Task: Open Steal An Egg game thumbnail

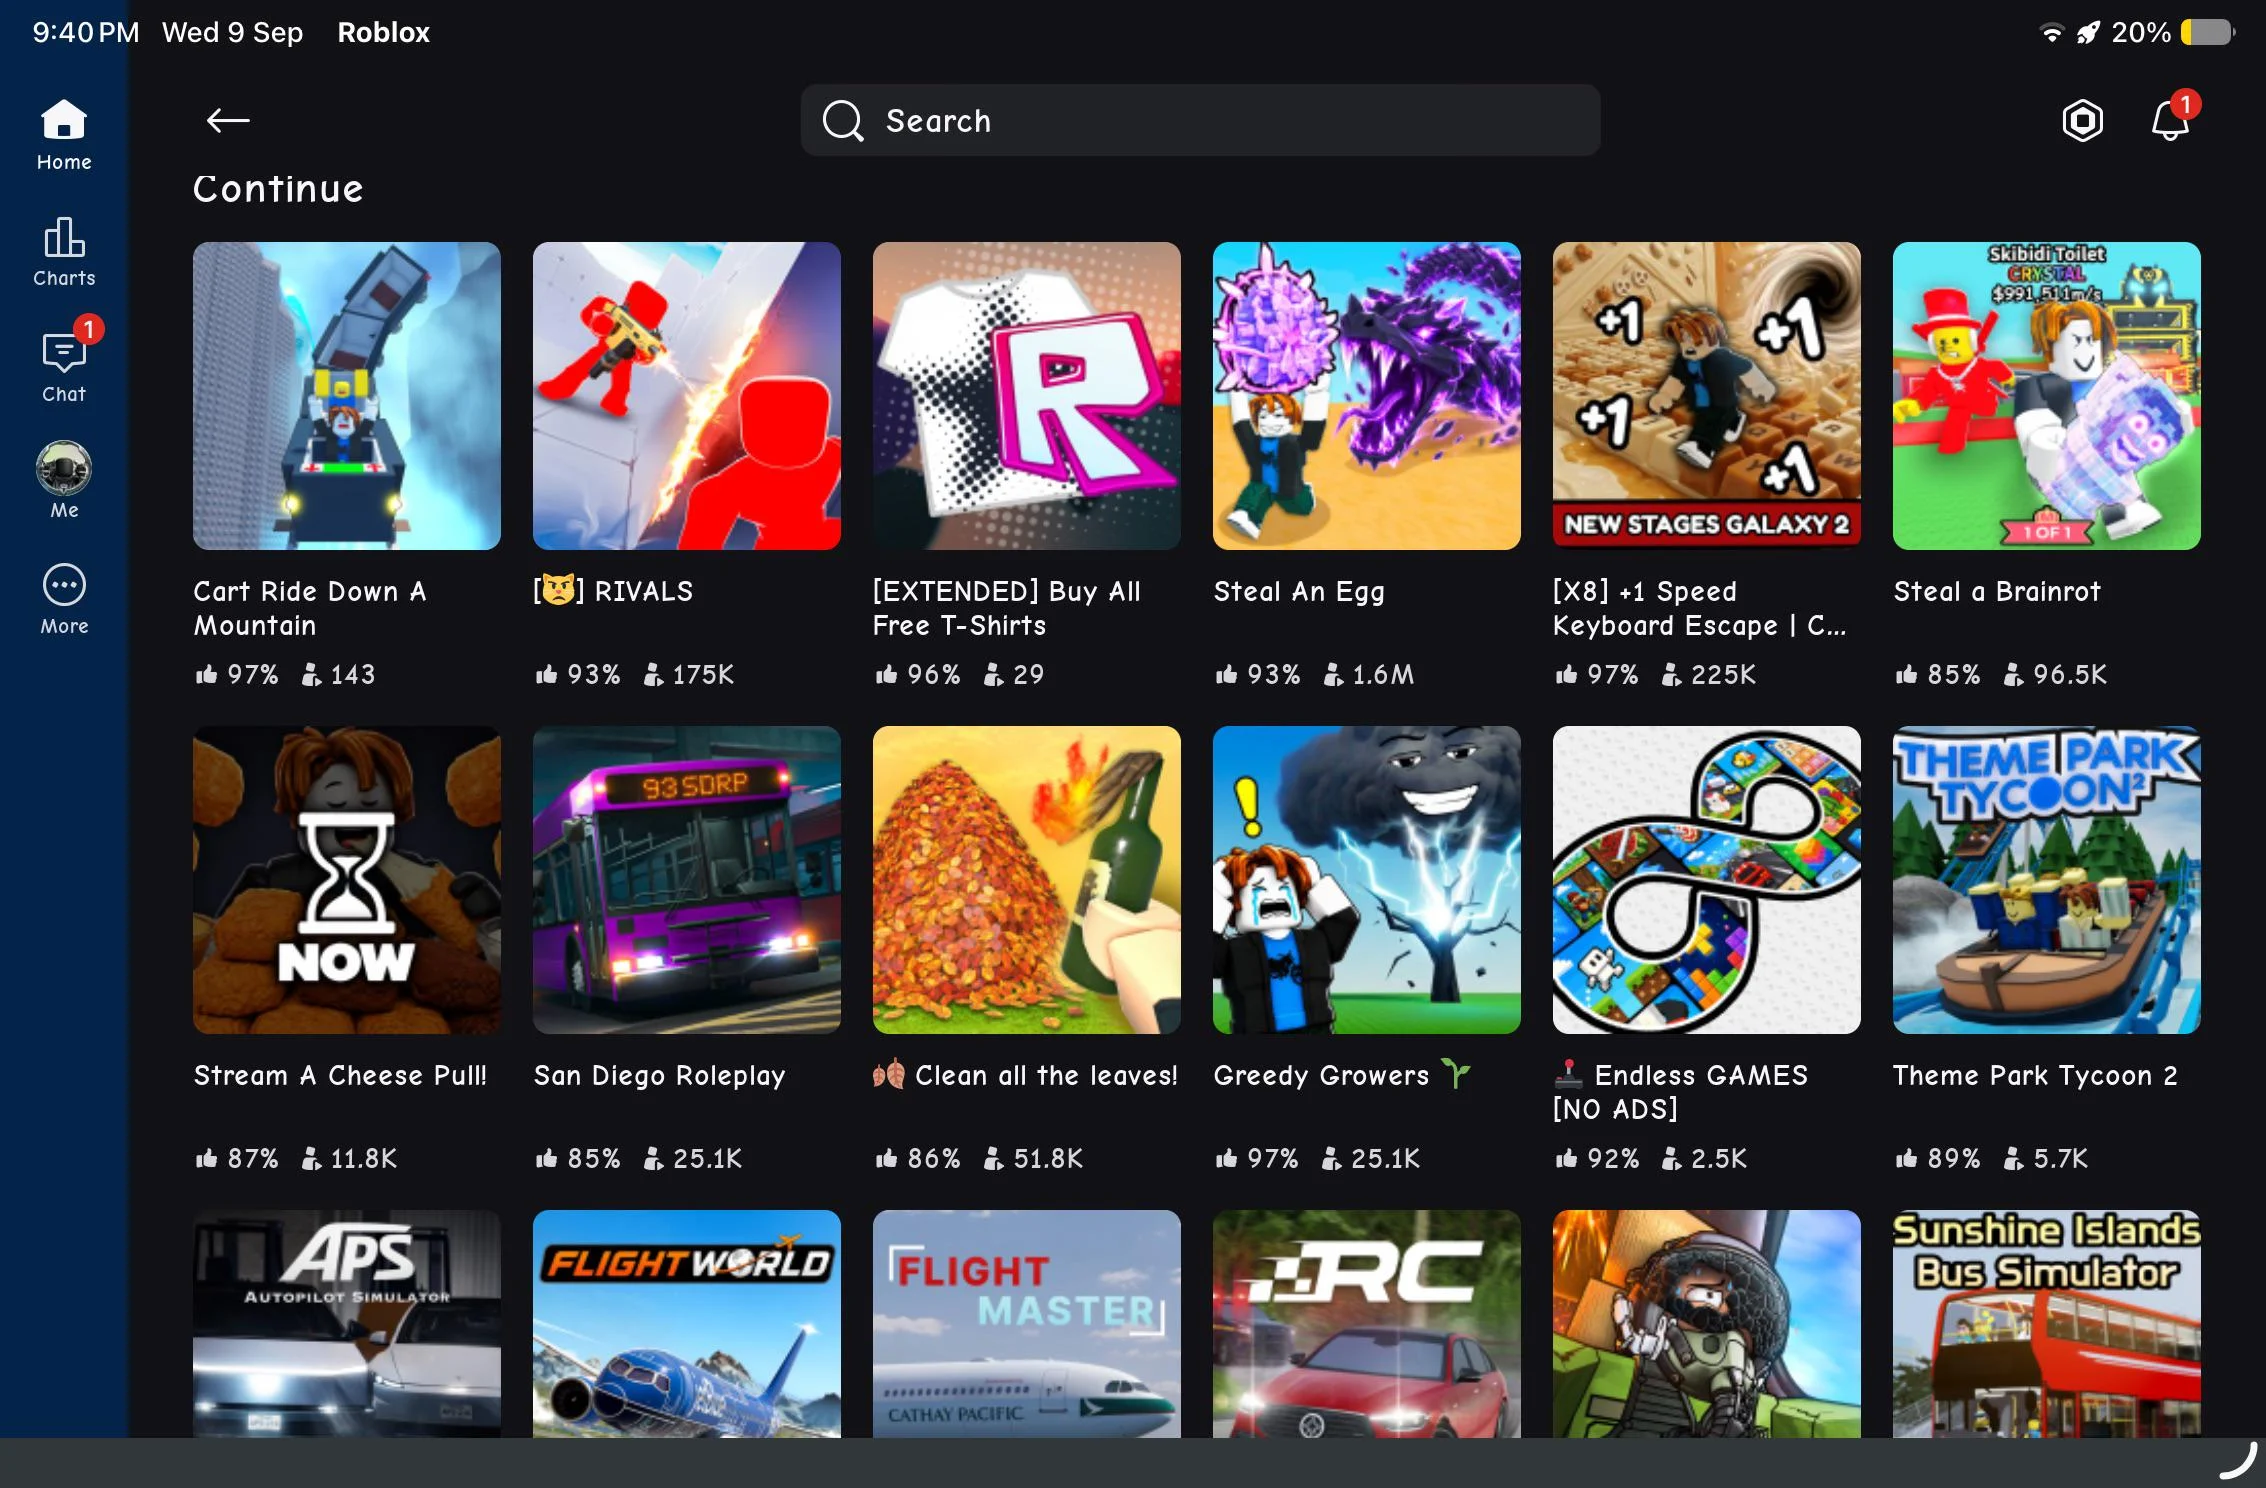Action: pos(1367,396)
